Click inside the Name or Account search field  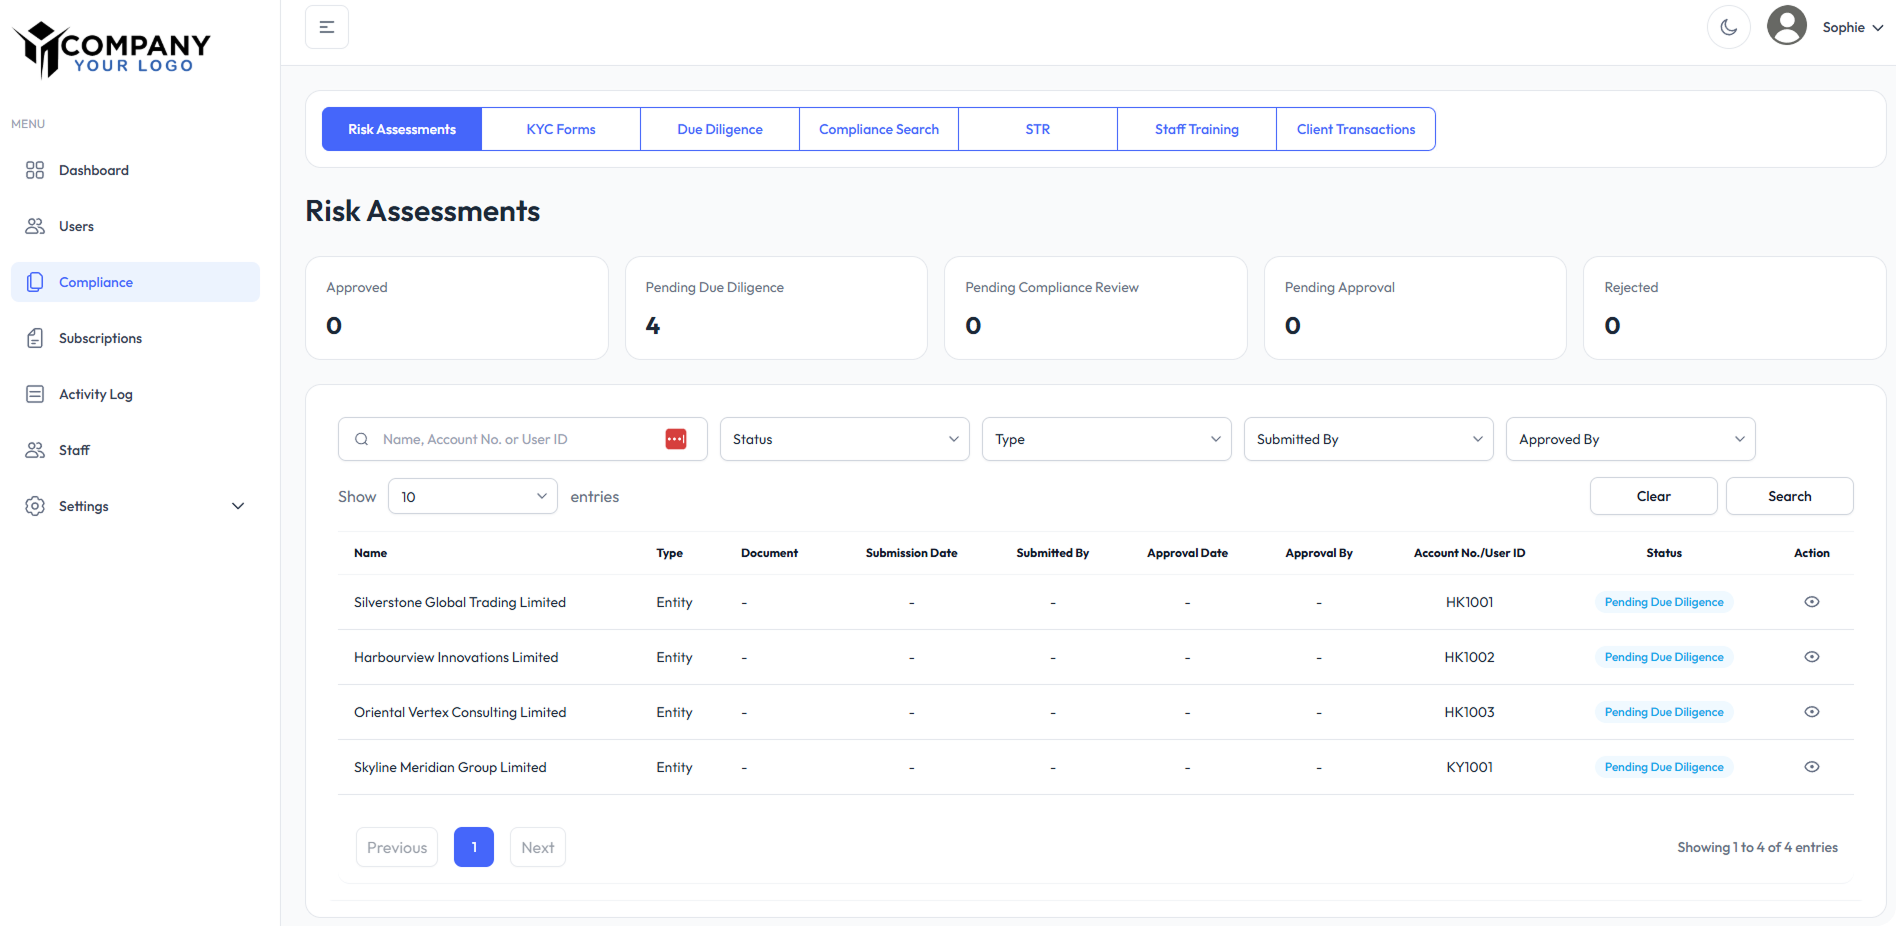[x=500, y=438]
